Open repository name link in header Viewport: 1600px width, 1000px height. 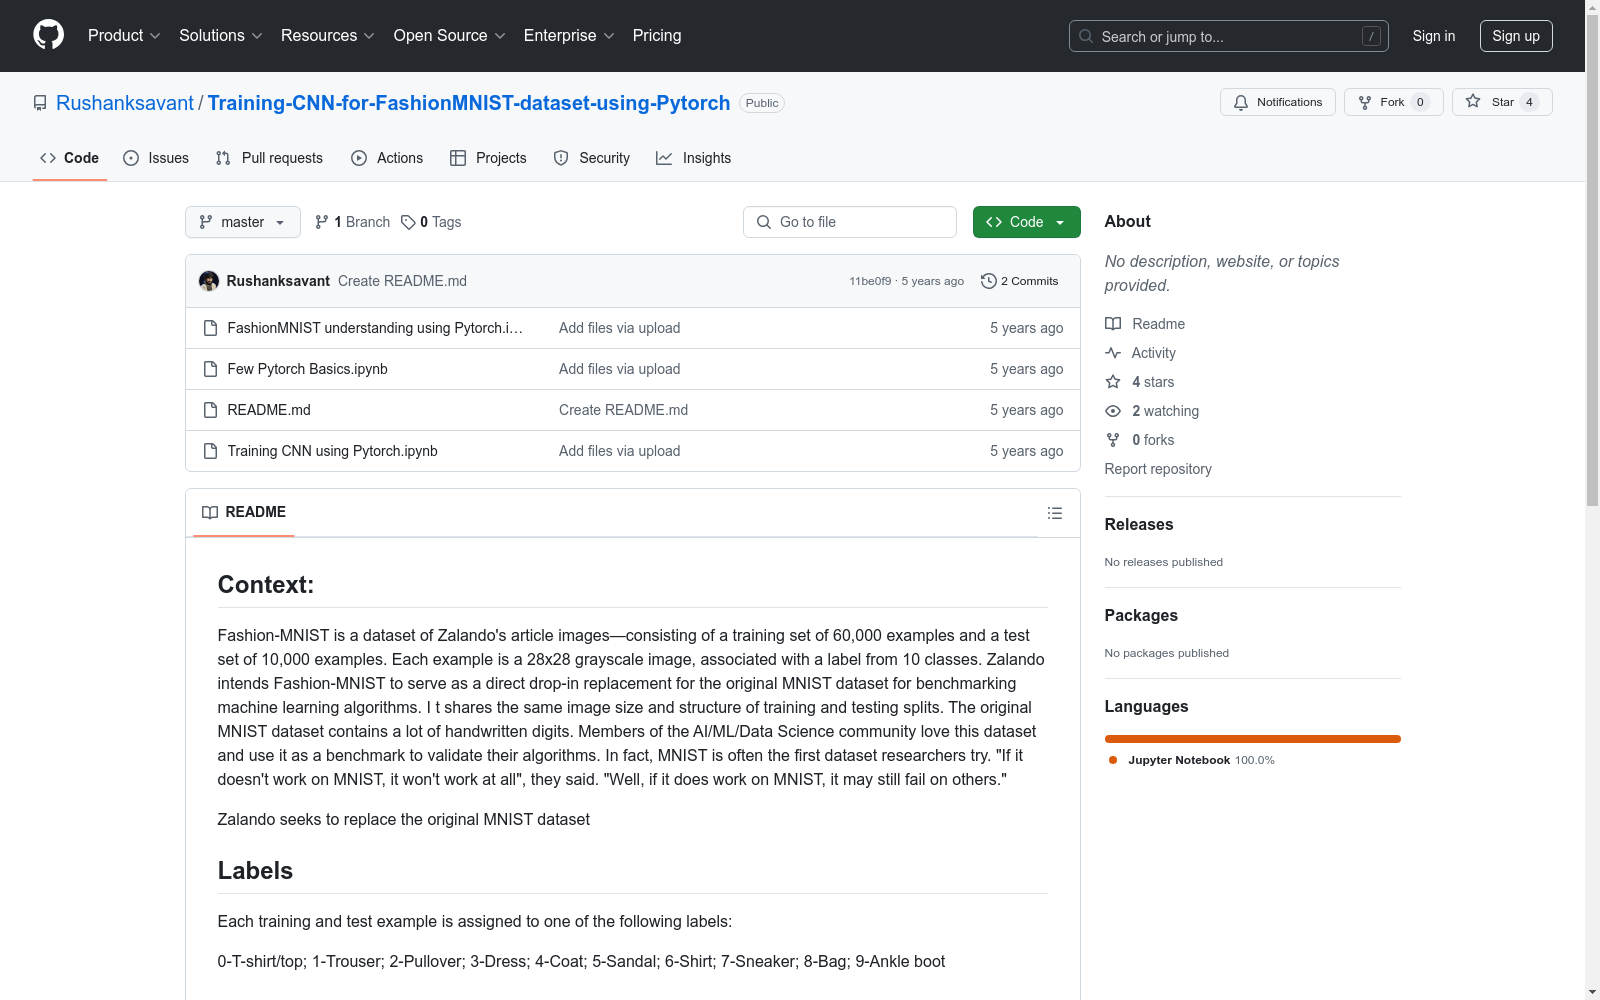click(x=469, y=103)
